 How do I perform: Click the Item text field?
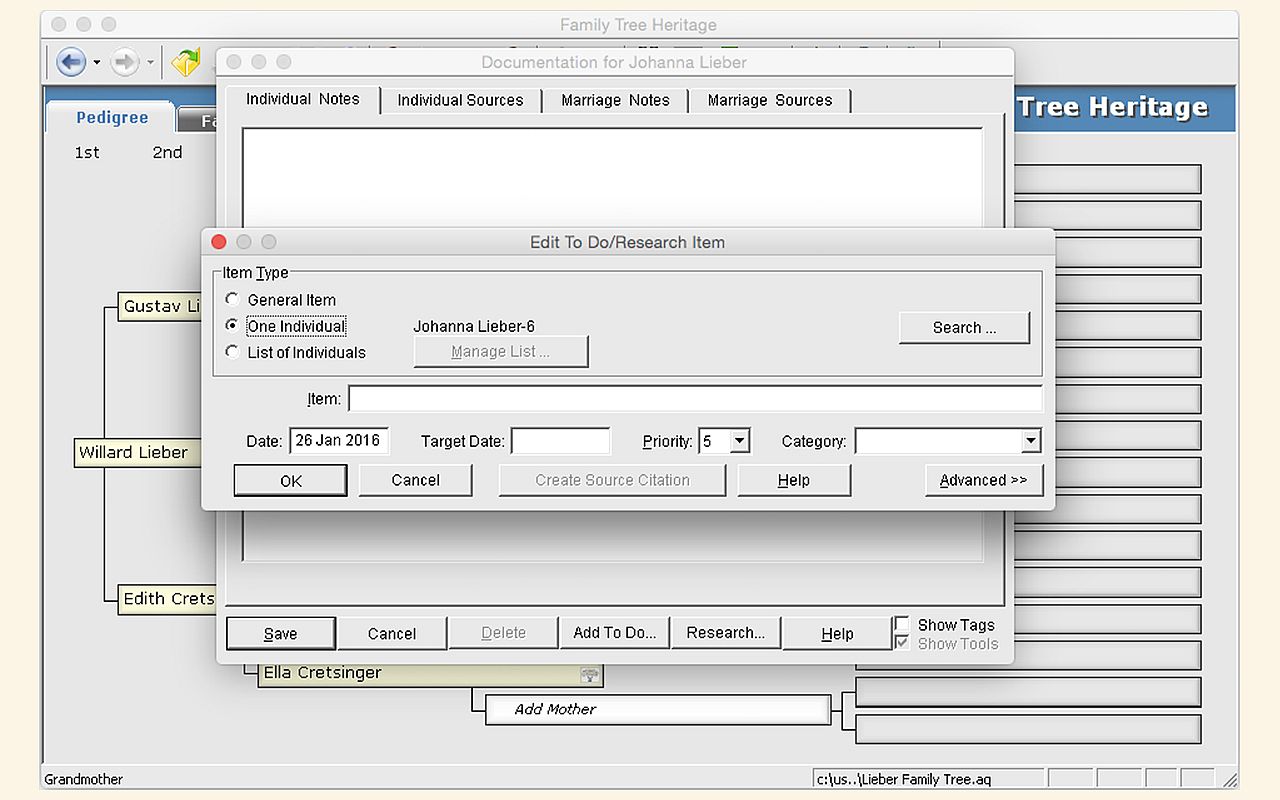click(694, 399)
